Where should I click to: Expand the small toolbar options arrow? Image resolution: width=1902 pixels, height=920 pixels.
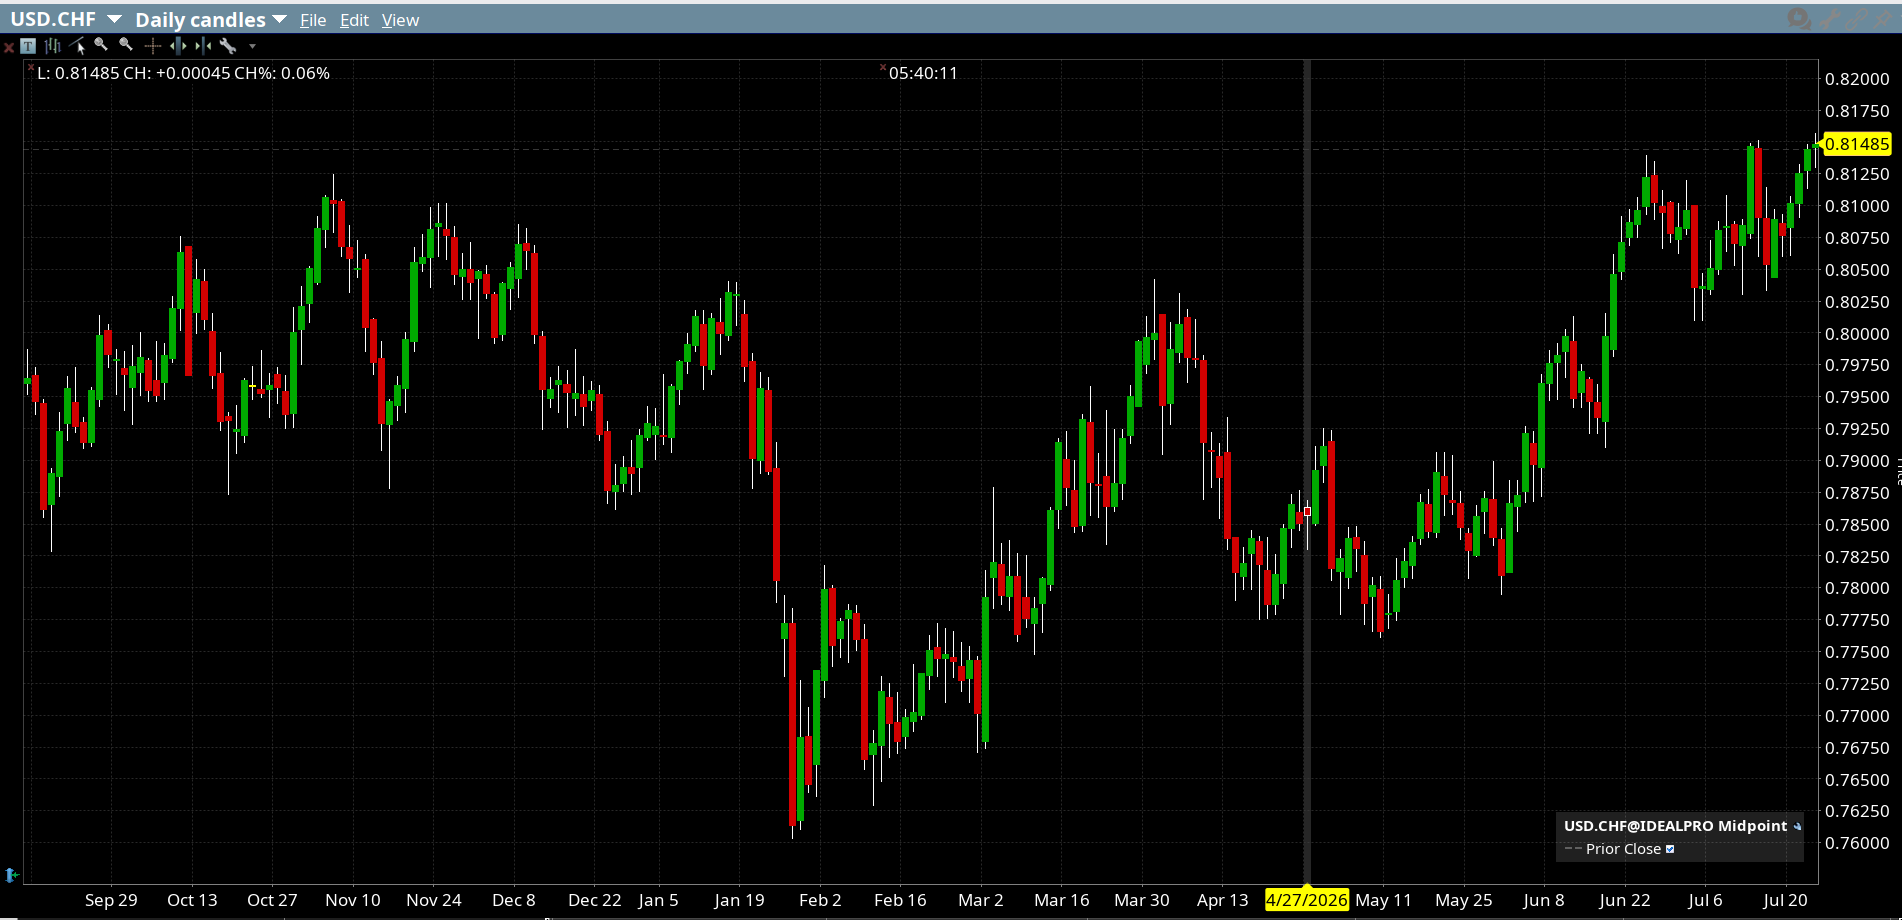coord(252,47)
